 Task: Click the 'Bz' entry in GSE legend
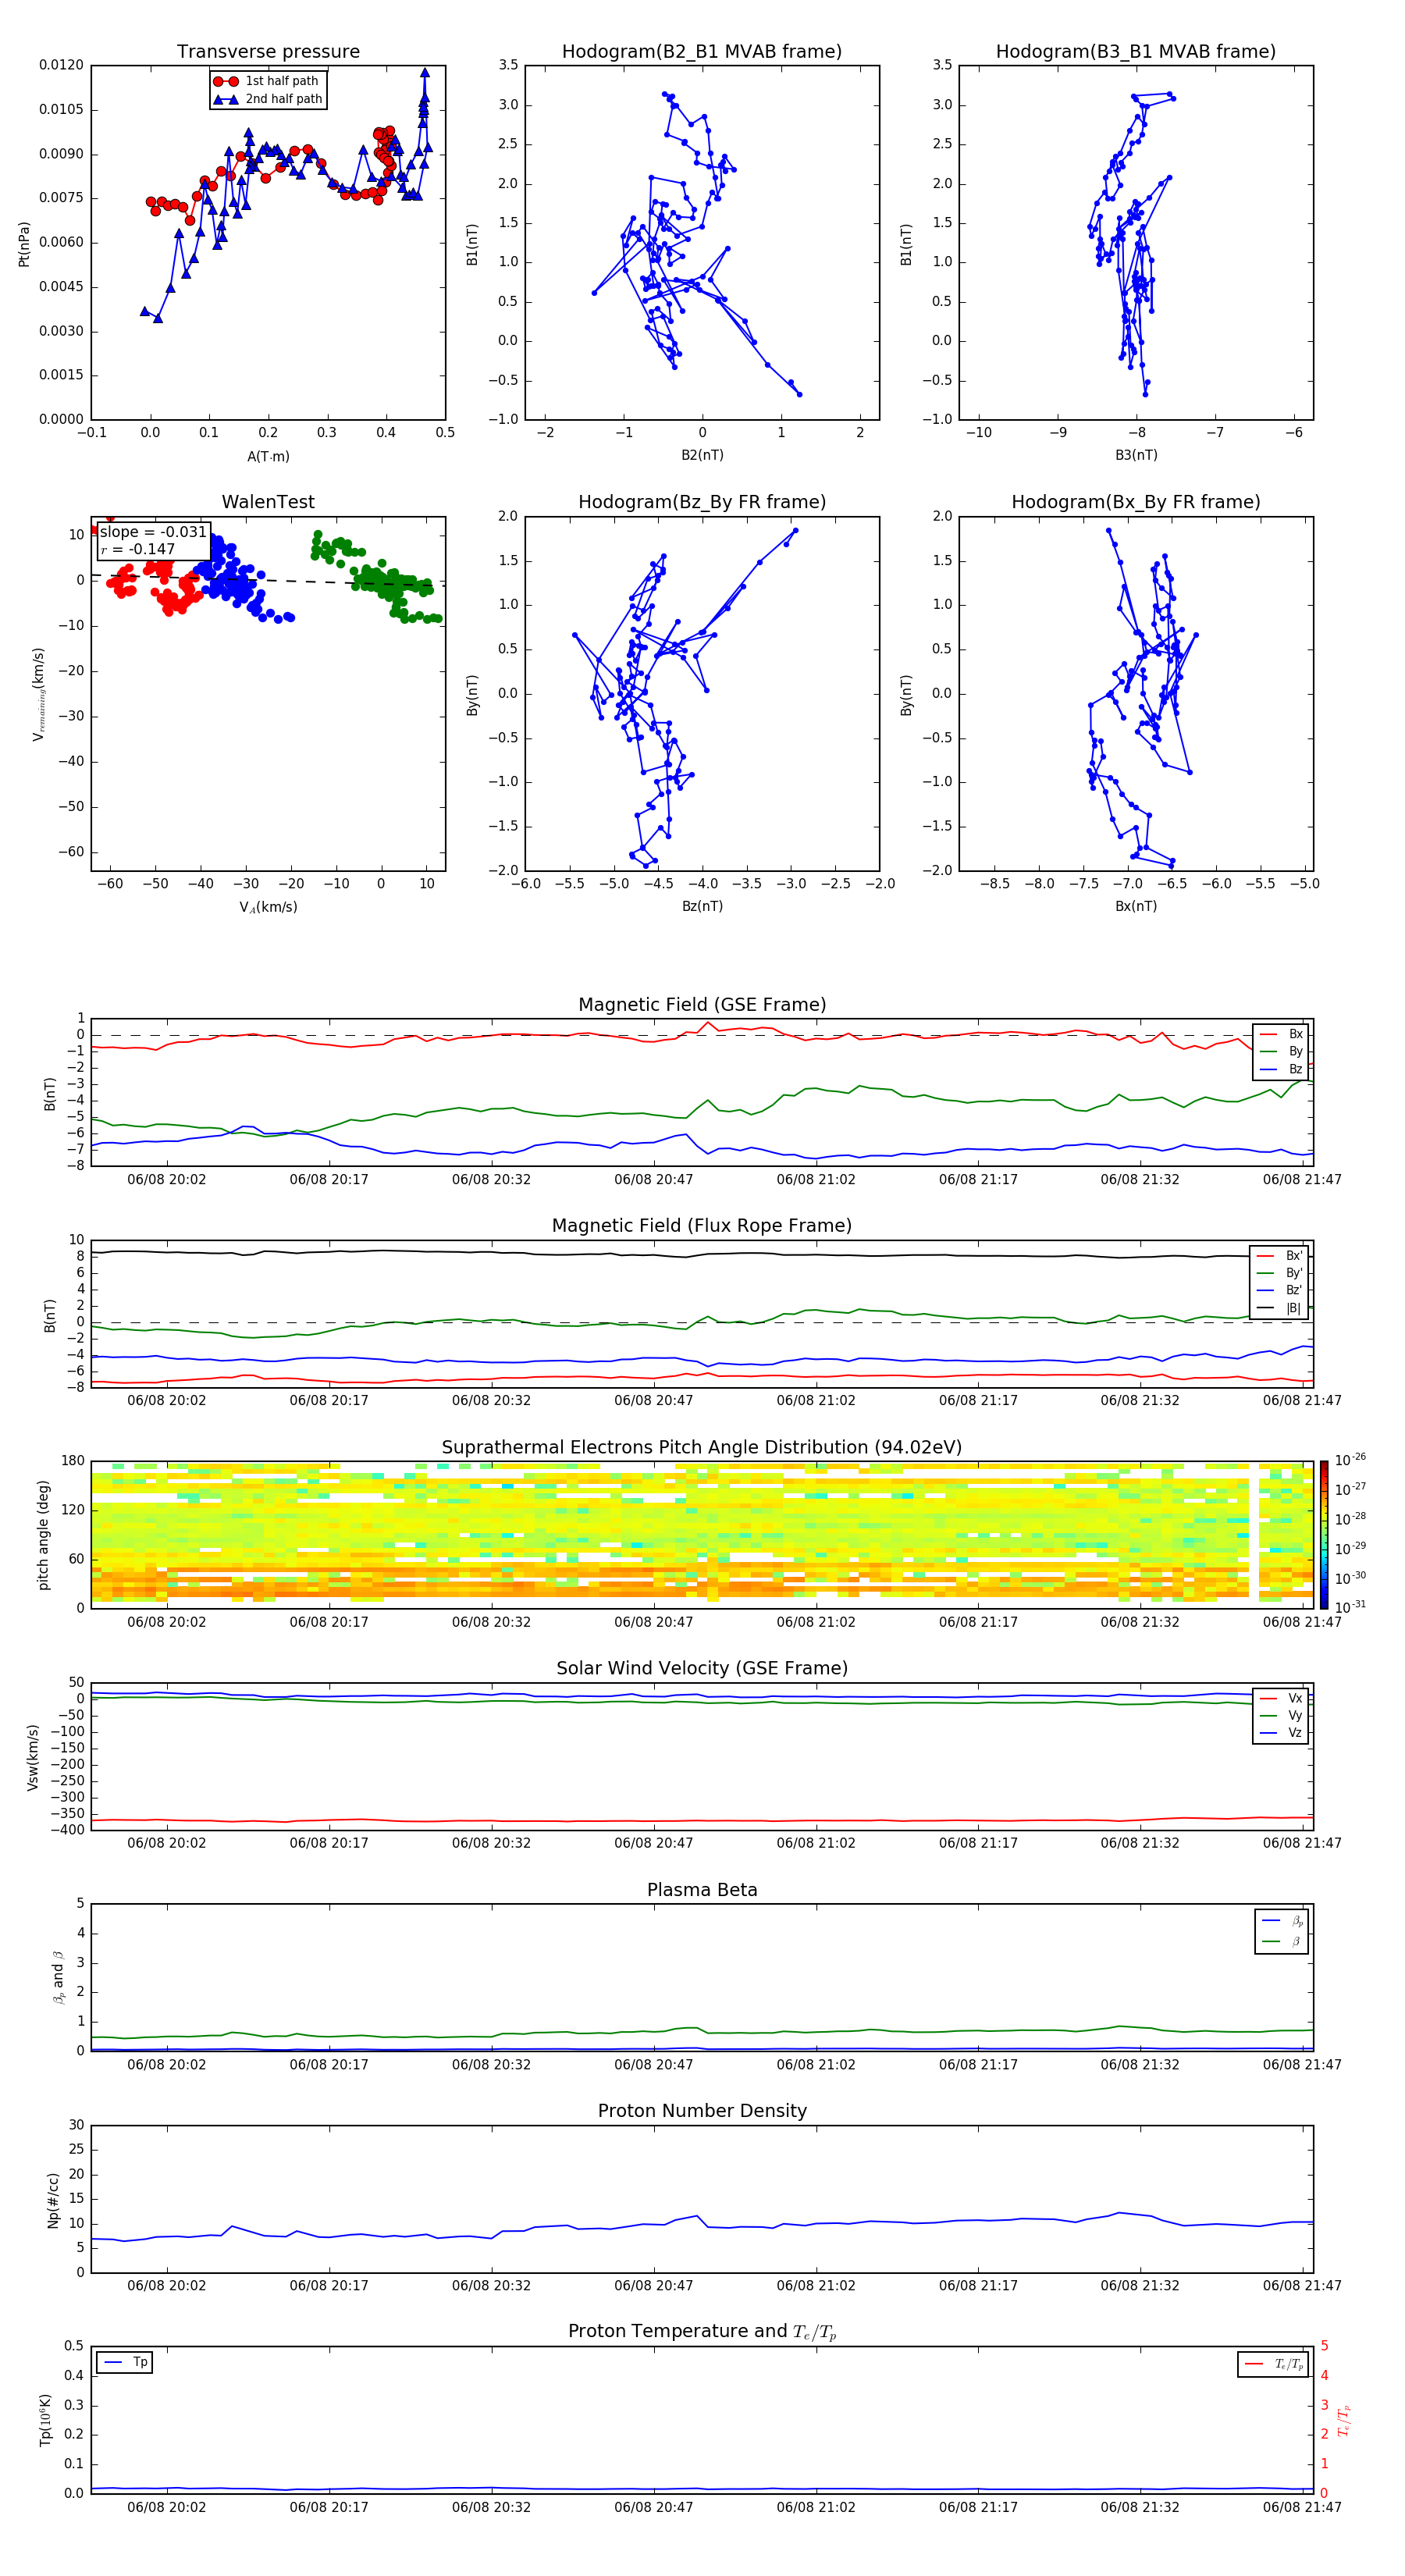click(1281, 1069)
